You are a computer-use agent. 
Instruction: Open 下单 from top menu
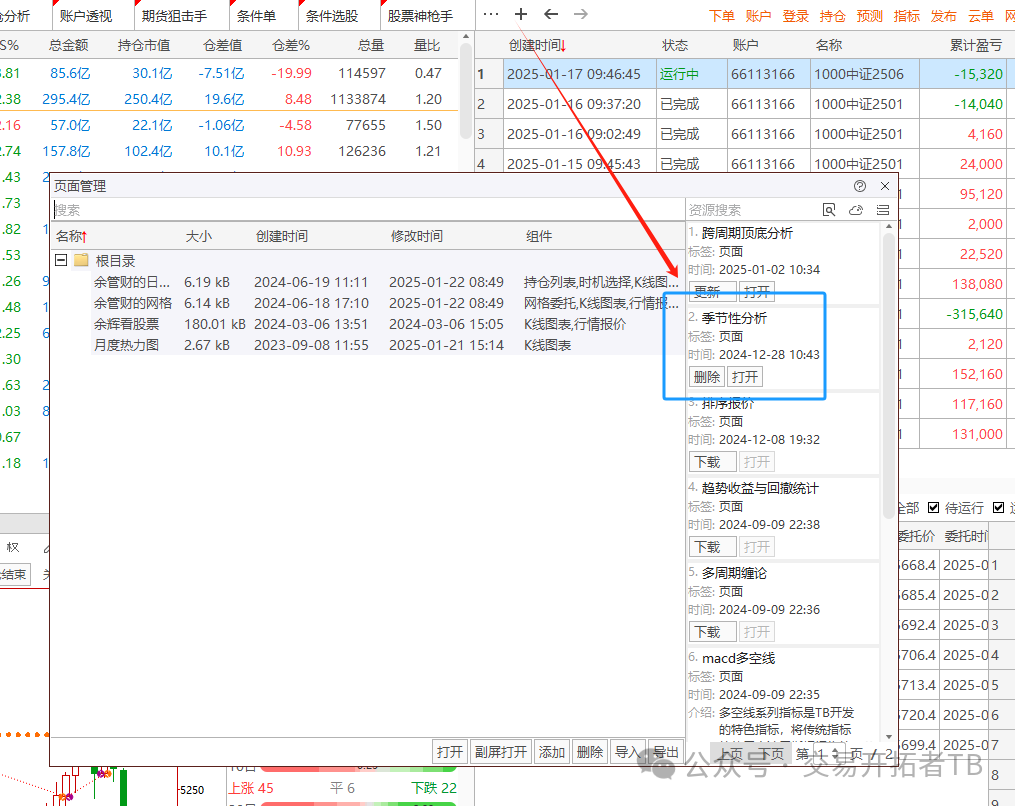tap(722, 16)
